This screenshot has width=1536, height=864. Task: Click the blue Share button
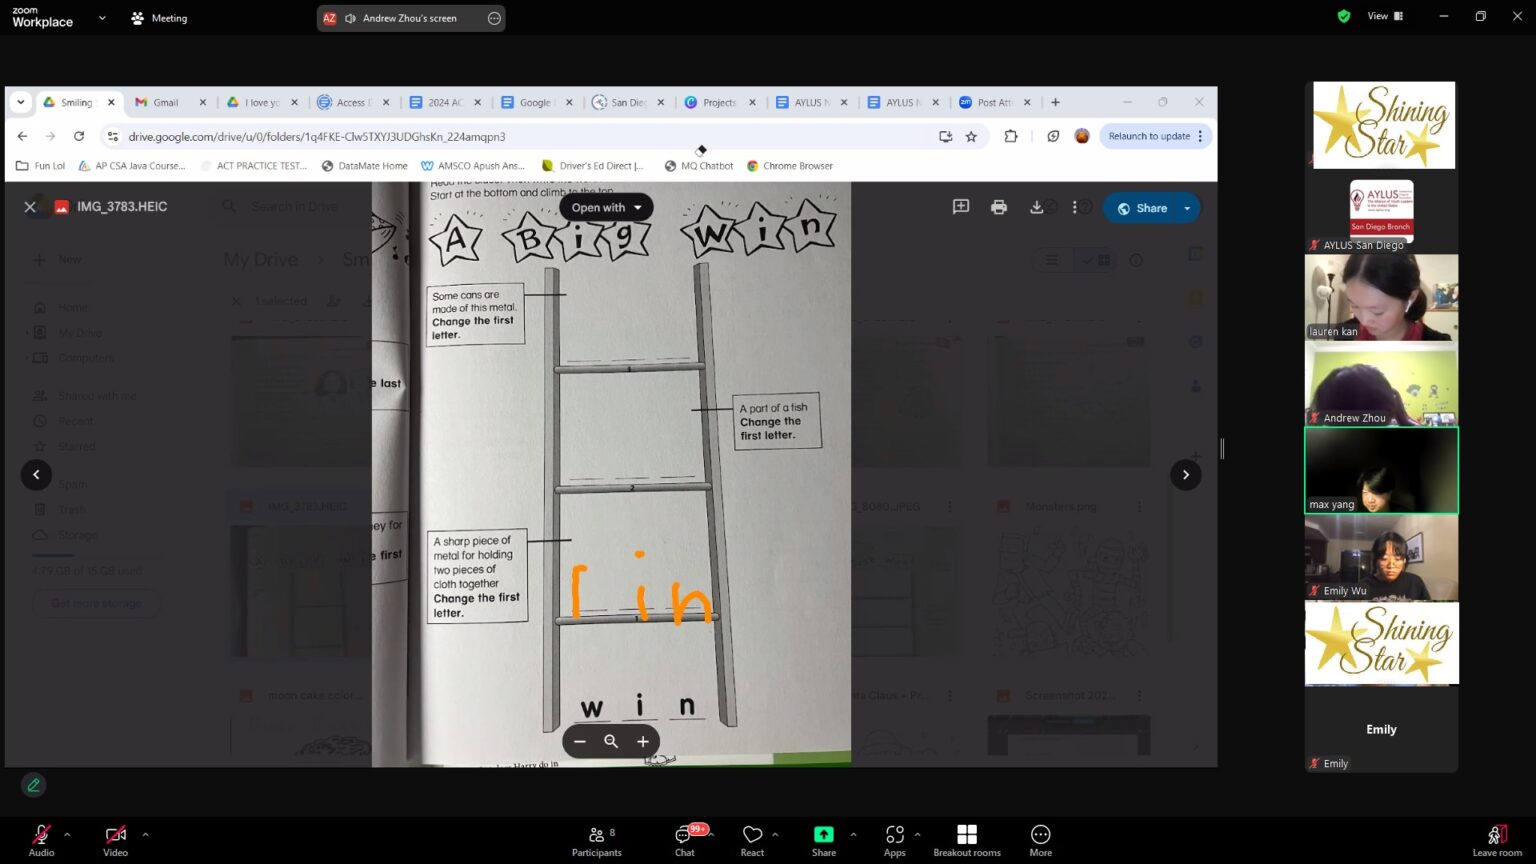tap(1141, 208)
